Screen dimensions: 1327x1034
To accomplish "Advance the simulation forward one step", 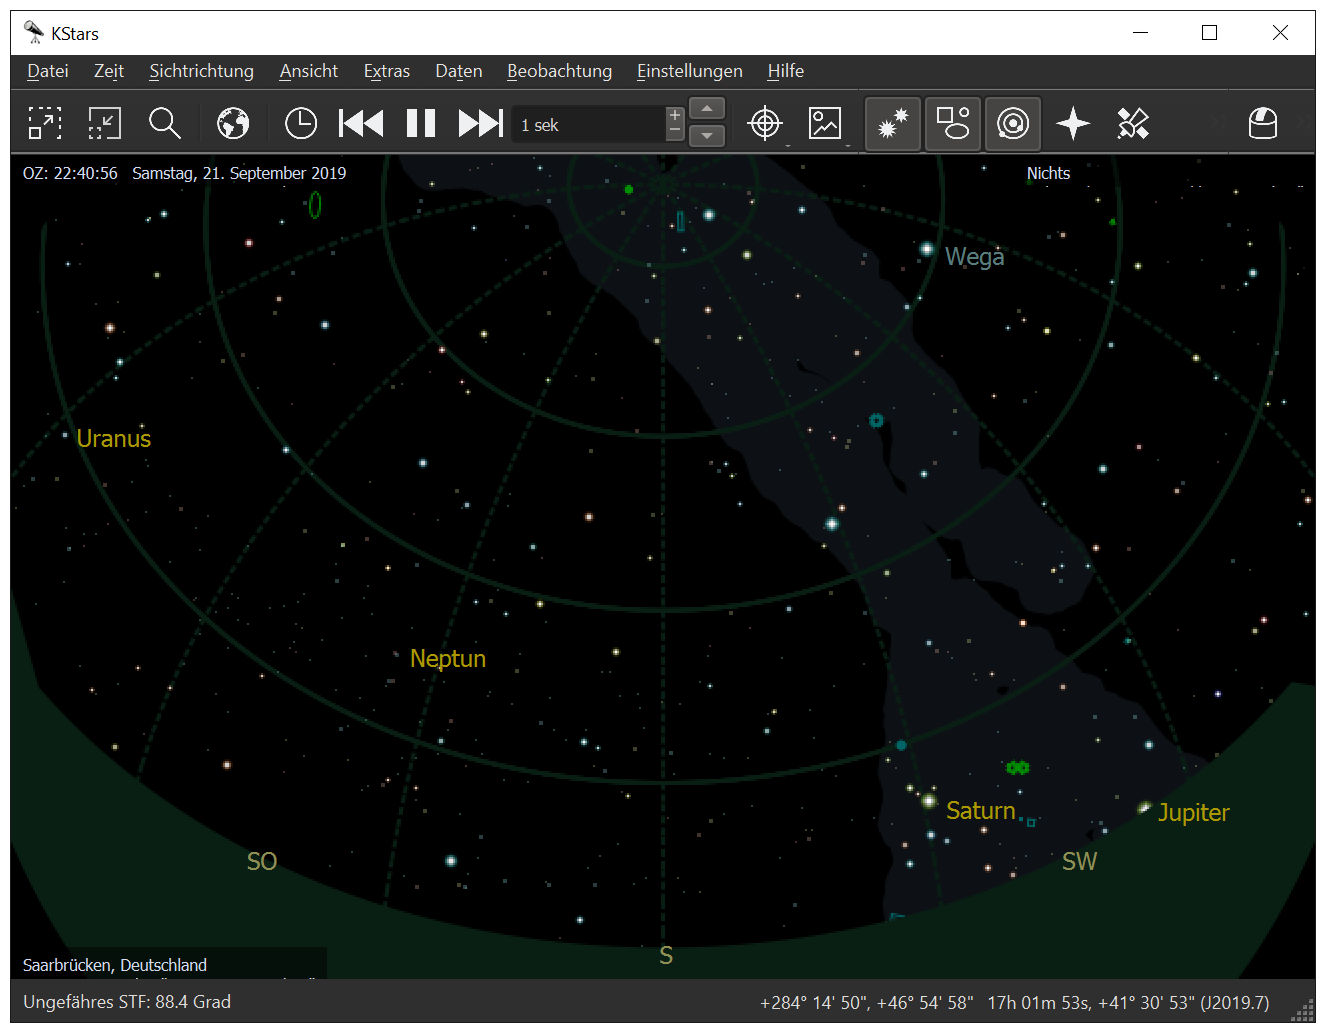I will click(x=481, y=123).
